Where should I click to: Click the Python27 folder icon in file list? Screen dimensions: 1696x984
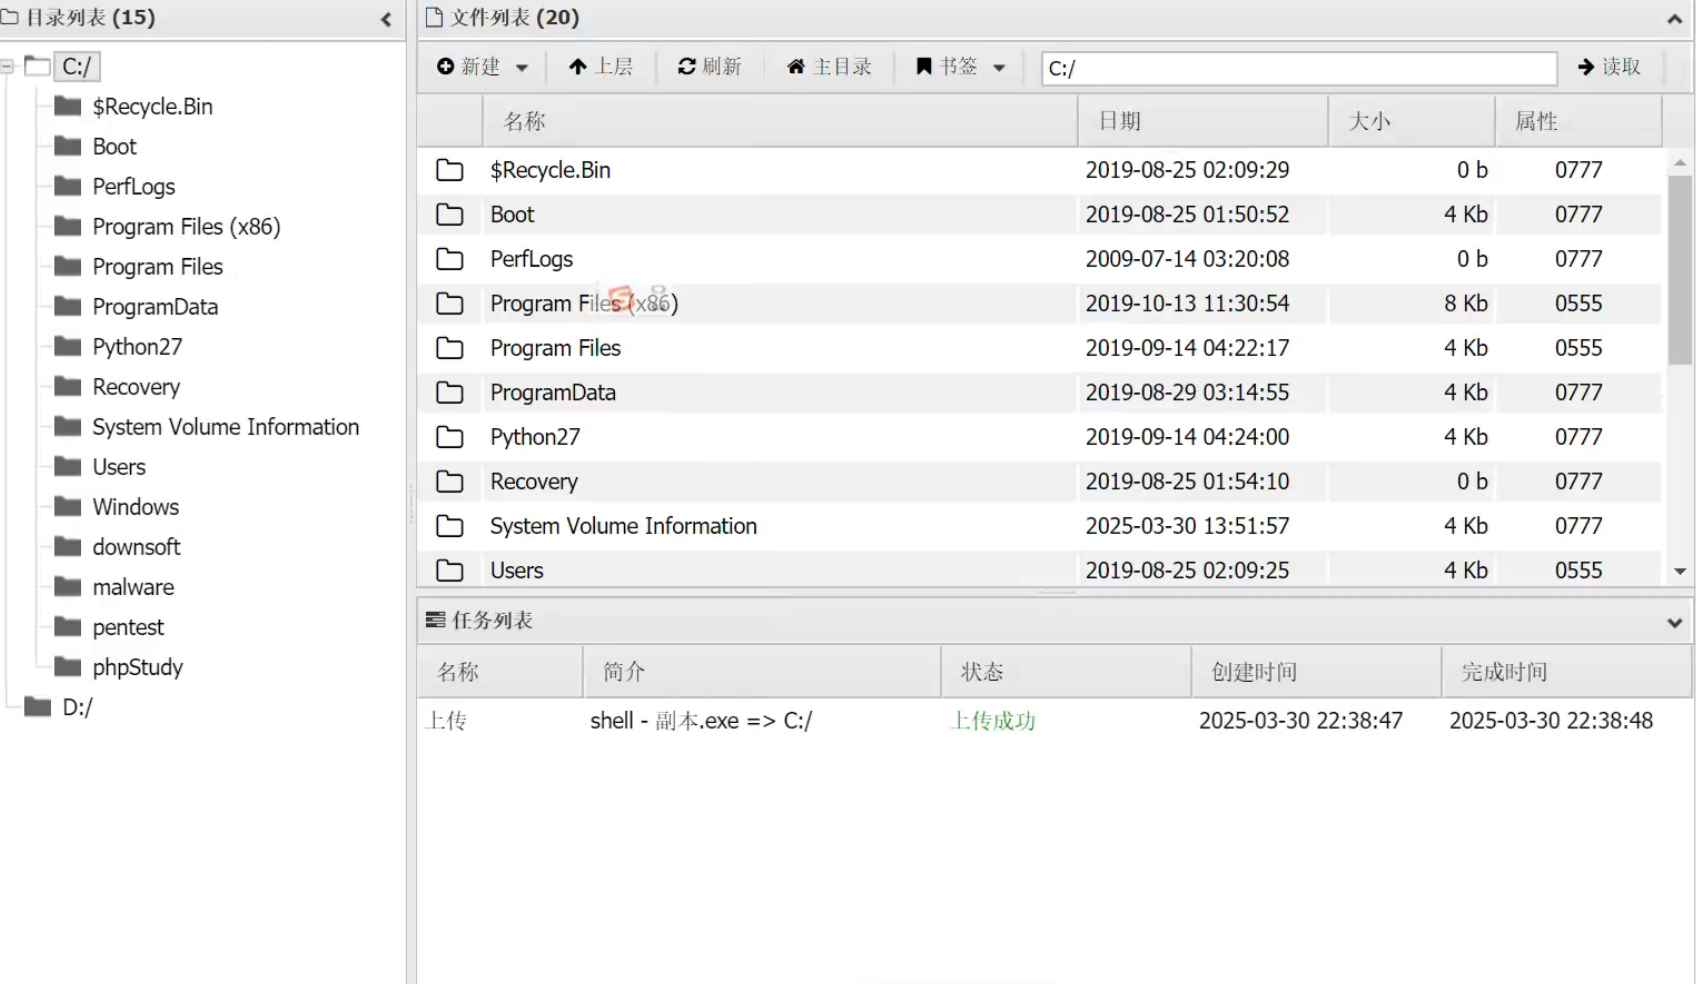tap(450, 437)
